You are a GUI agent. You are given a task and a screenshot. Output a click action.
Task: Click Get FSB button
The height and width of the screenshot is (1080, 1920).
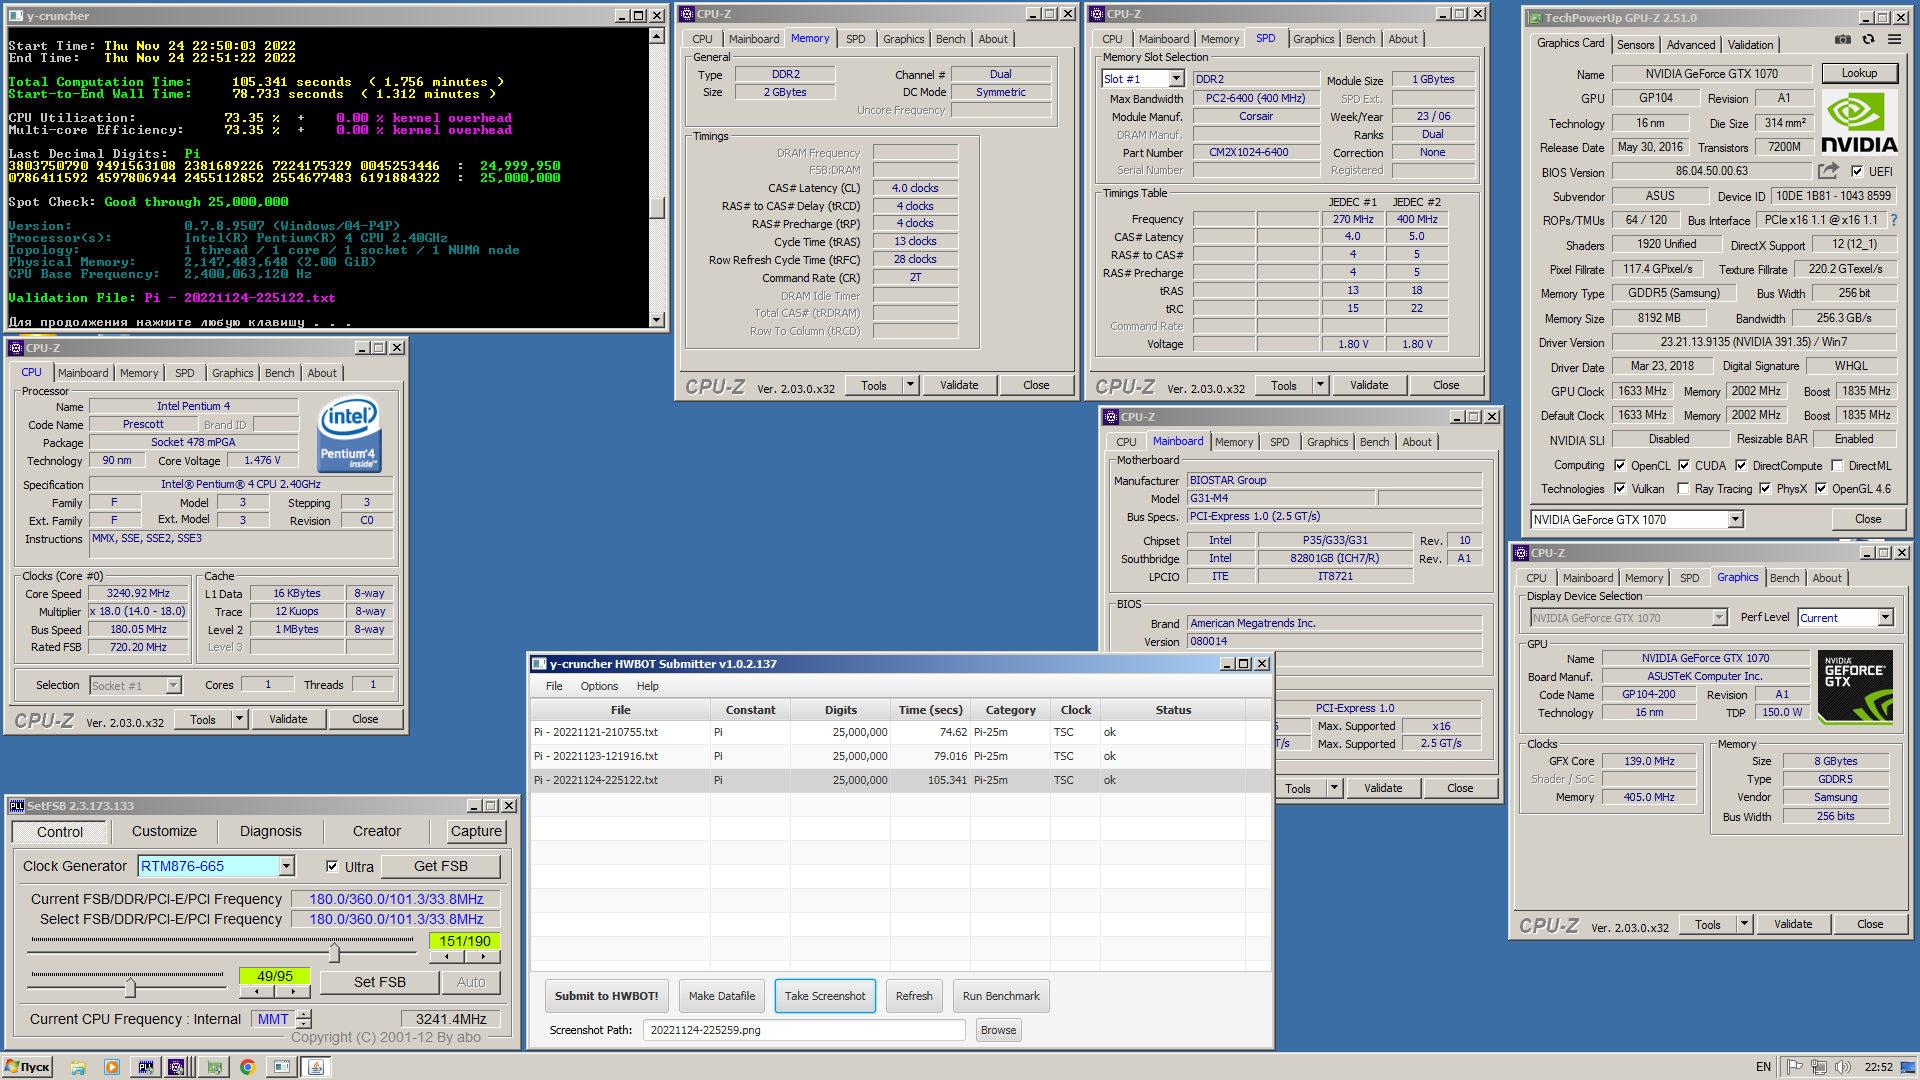[441, 866]
